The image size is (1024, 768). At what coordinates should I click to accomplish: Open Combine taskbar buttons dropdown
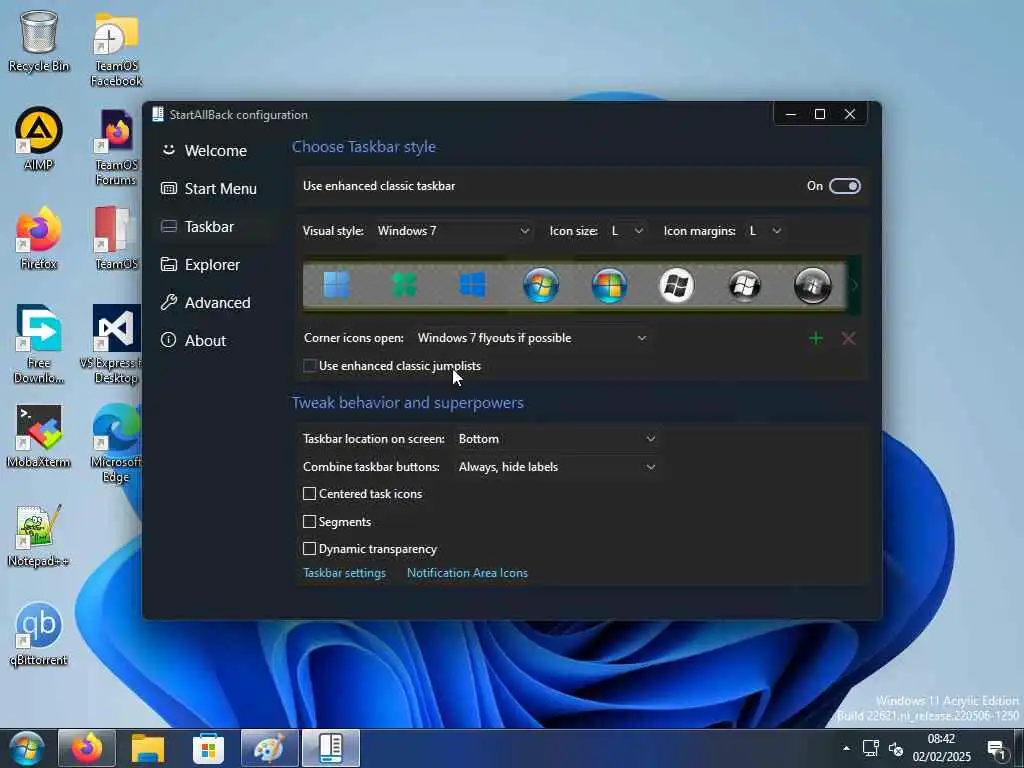coord(556,467)
